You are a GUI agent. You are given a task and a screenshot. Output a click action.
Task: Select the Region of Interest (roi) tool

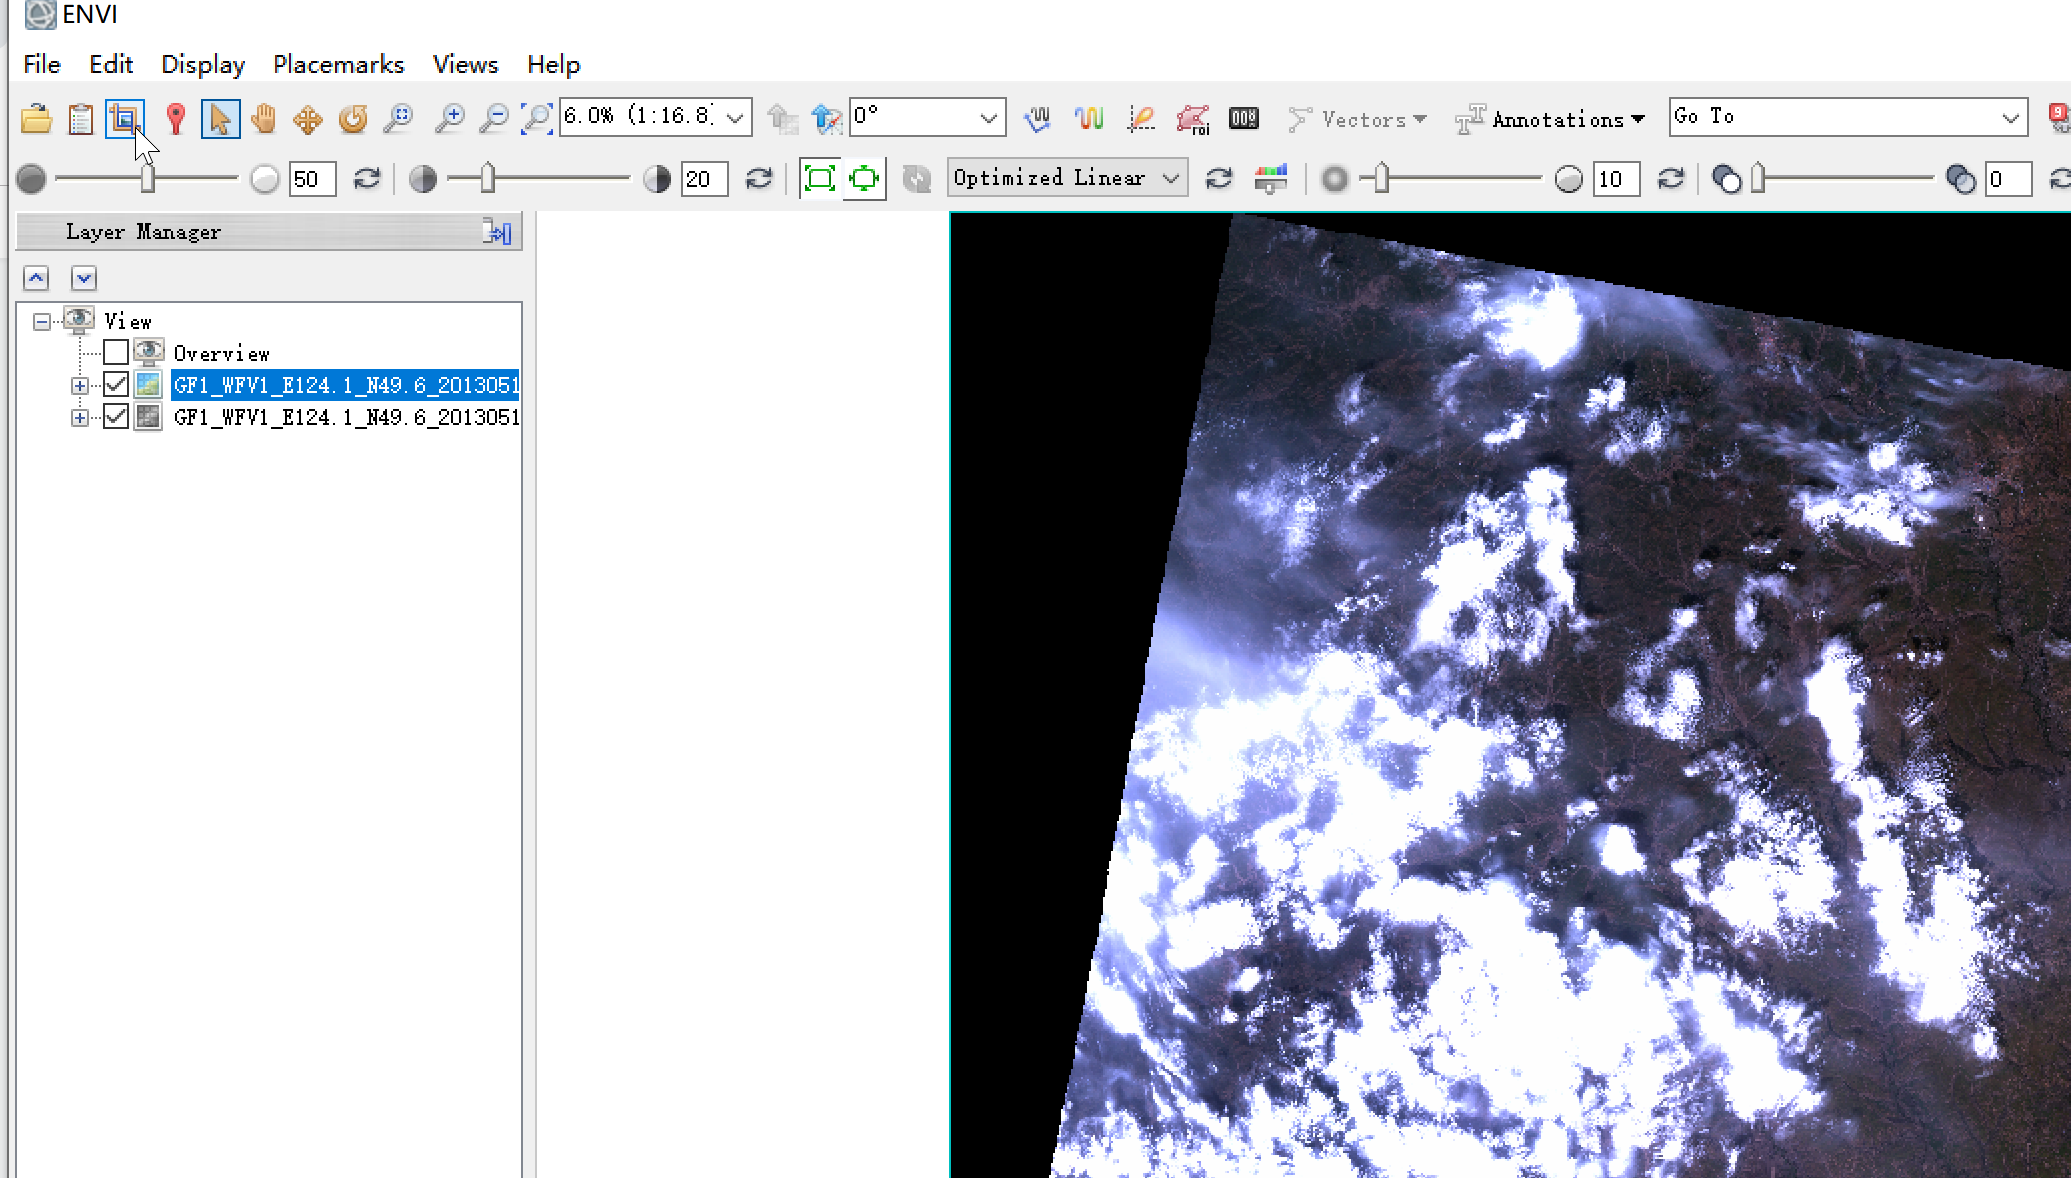(x=1192, y=119)
